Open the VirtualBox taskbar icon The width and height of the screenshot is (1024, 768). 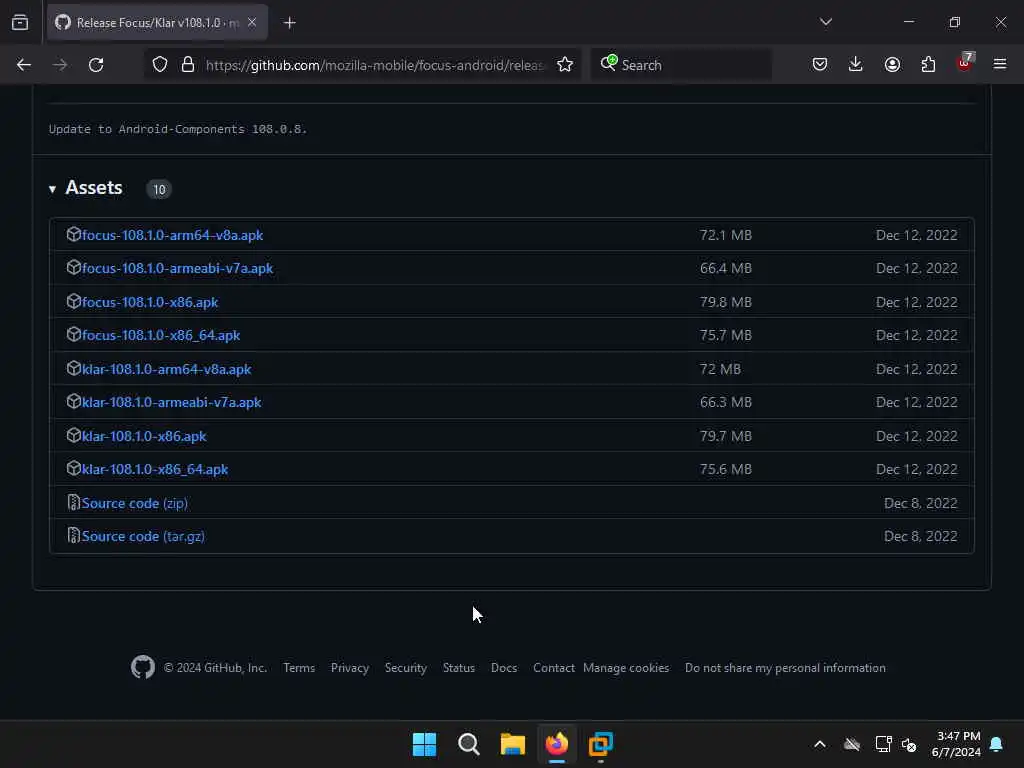(x=601, y=744)
